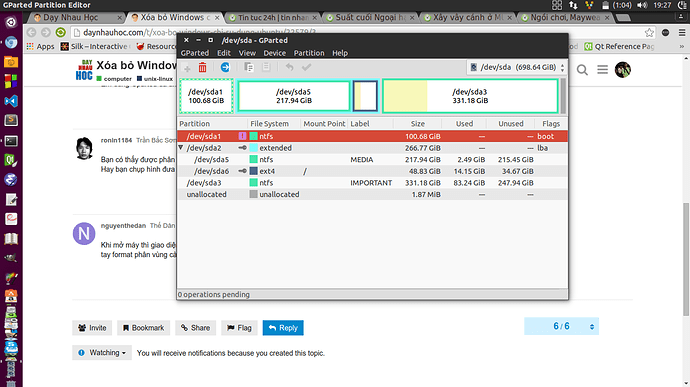The width and height of the screenshot is (690, 387).
Task: Click the Undo last operation icon
Action: pos(290,67)
